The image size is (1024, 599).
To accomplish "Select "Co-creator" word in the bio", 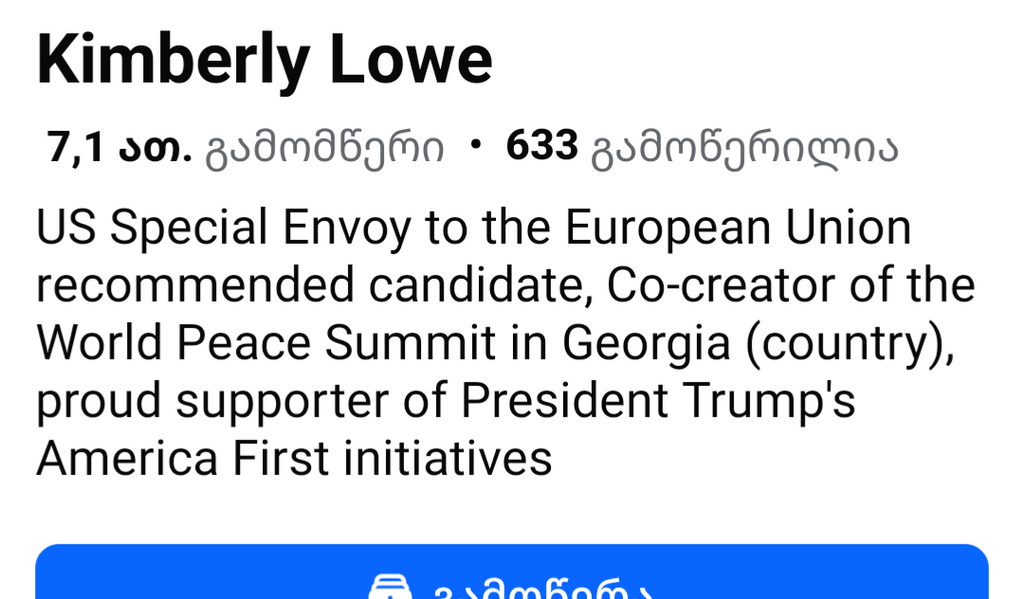I will click(721, 285).
